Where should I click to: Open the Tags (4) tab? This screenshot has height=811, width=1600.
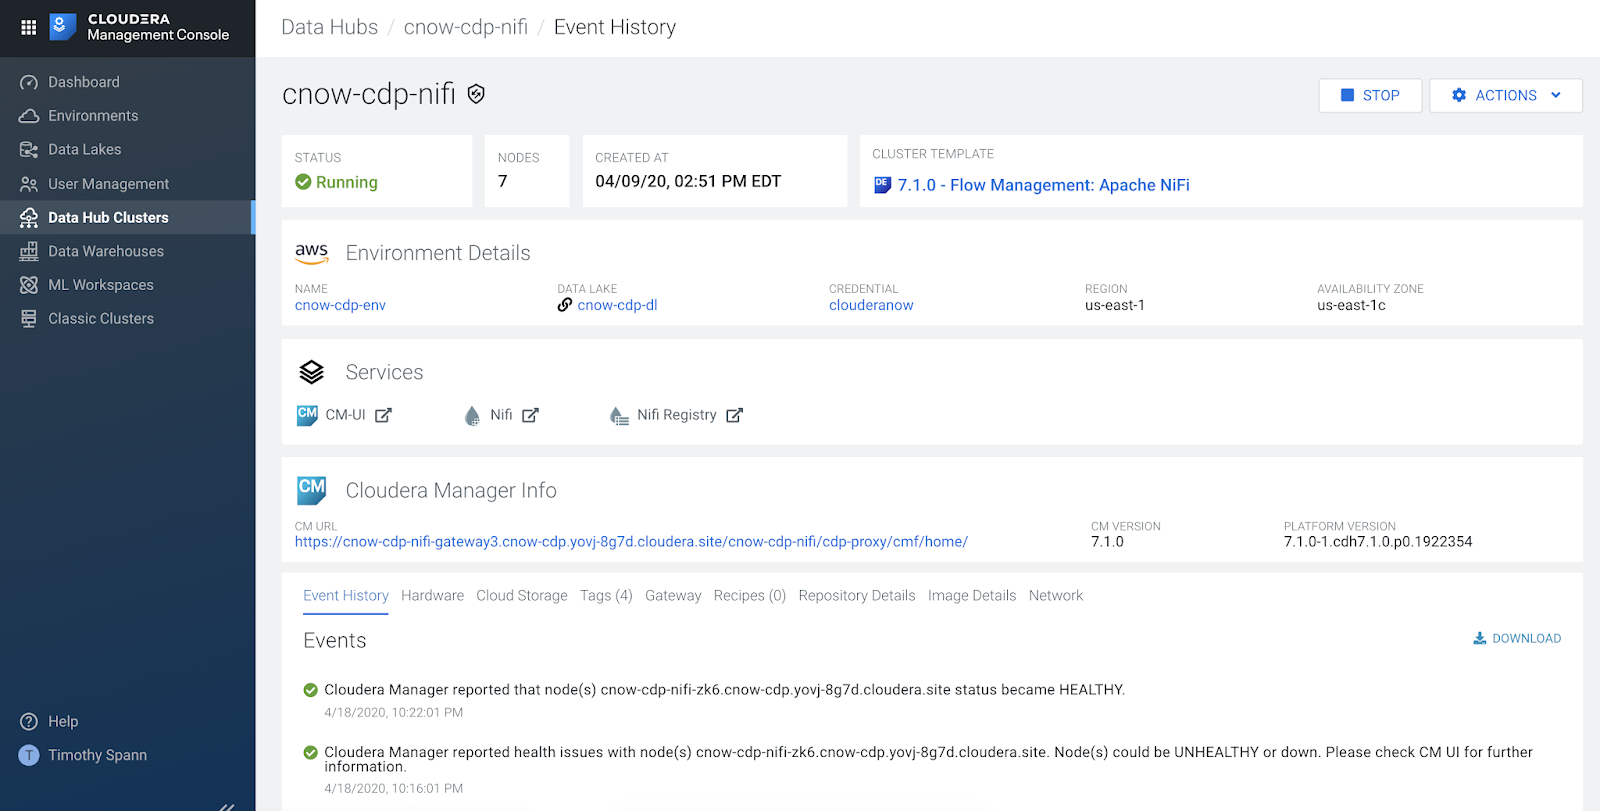606,595
